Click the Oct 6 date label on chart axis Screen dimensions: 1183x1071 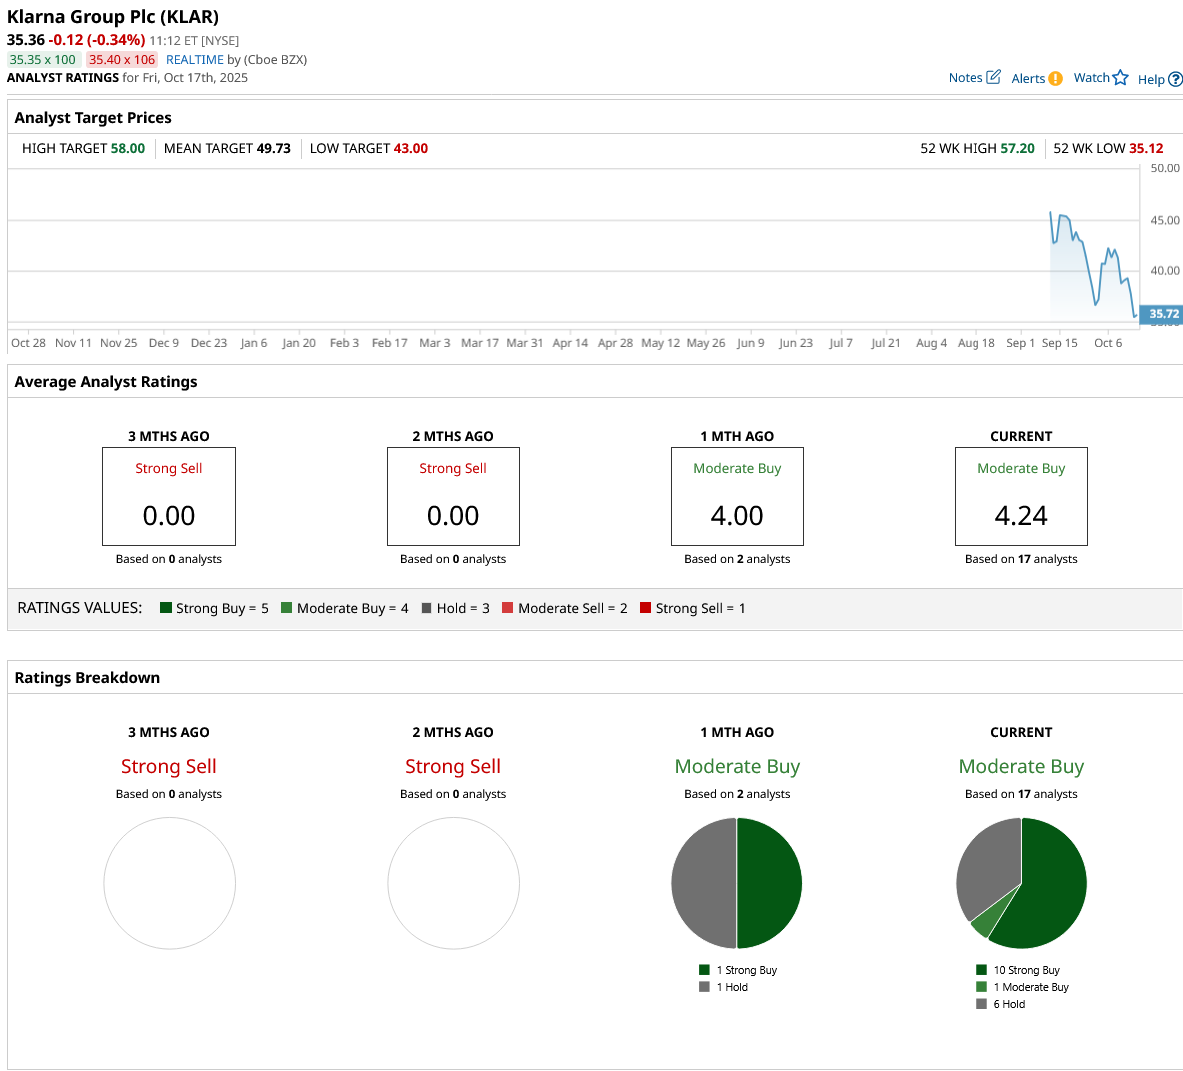(1108, 342)
